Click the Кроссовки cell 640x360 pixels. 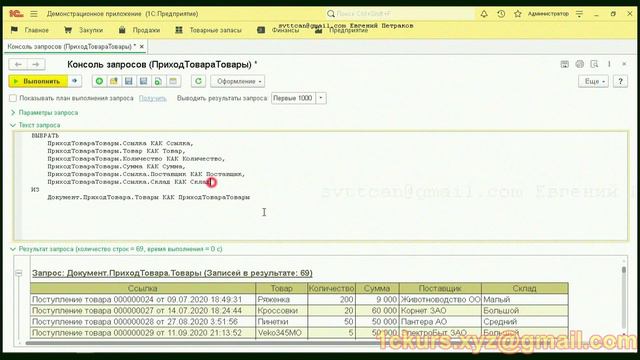tap(282, 311)
